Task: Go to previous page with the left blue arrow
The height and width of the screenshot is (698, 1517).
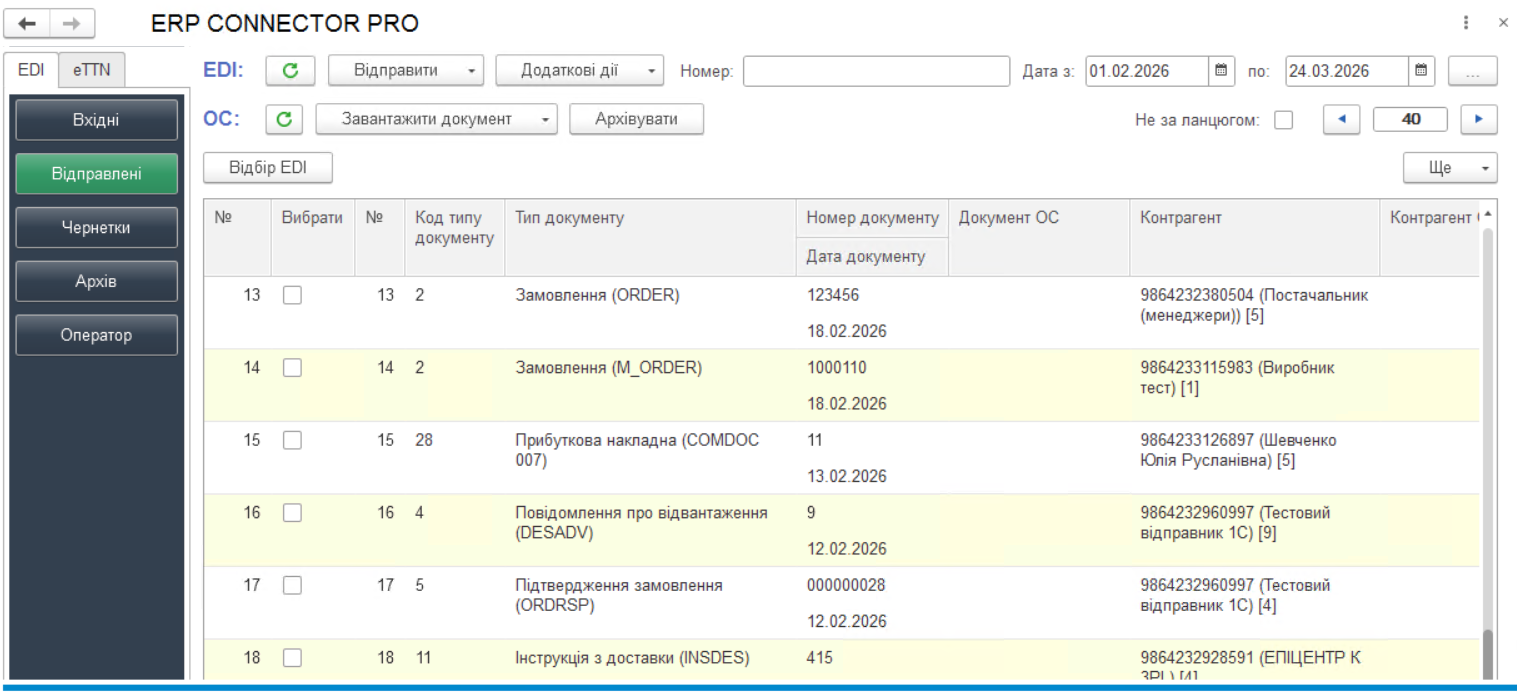Action: pos(1341,119)
